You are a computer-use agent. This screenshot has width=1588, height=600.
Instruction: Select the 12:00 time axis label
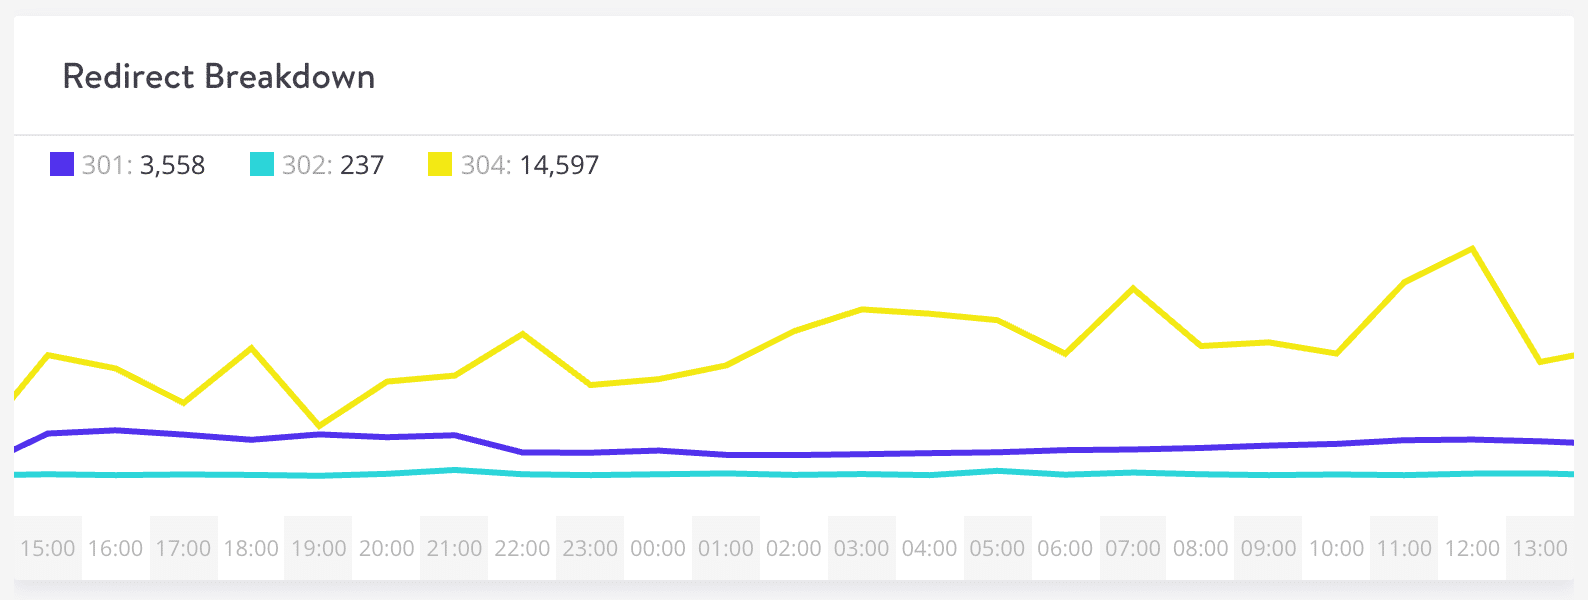(x=1472, y=548)
